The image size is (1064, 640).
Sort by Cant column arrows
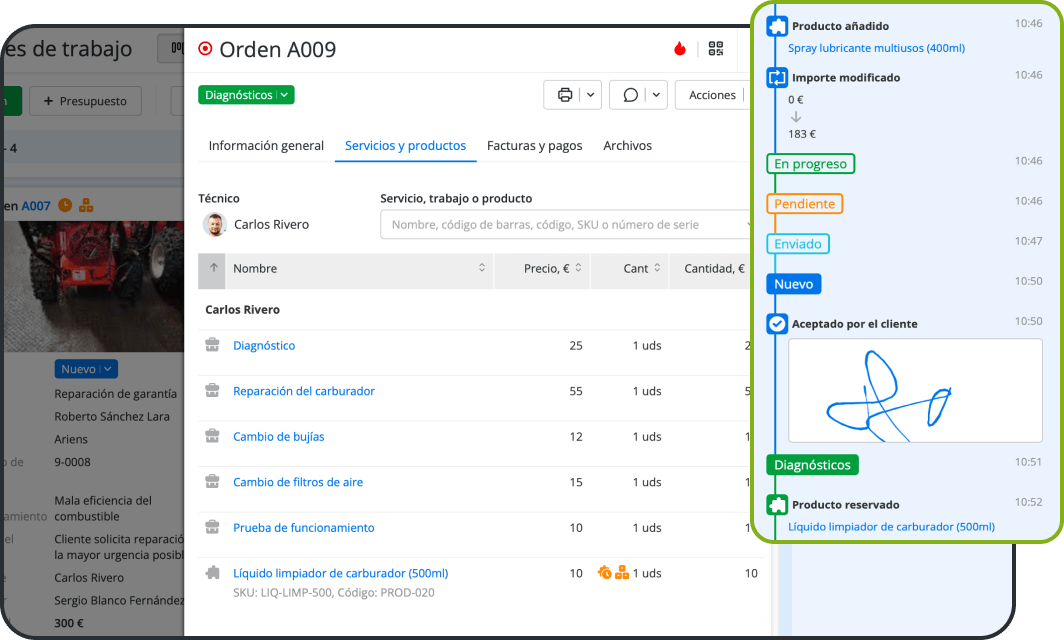(657, 267)
